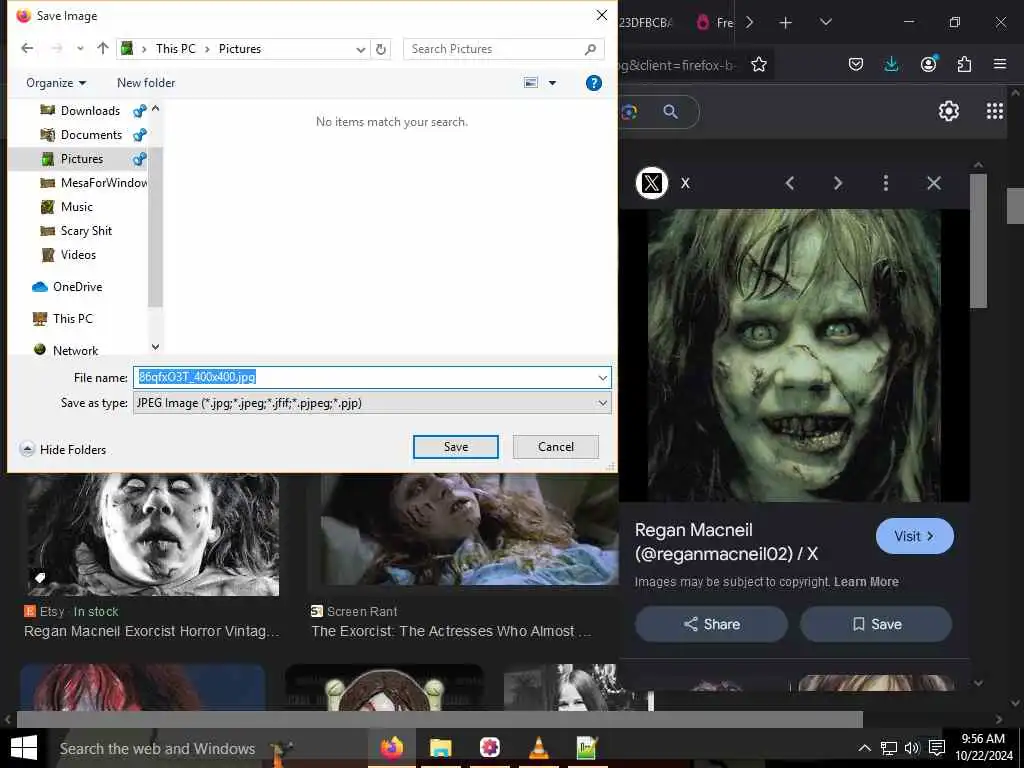Click Pictures in address breadcrumb

point(240,49)
